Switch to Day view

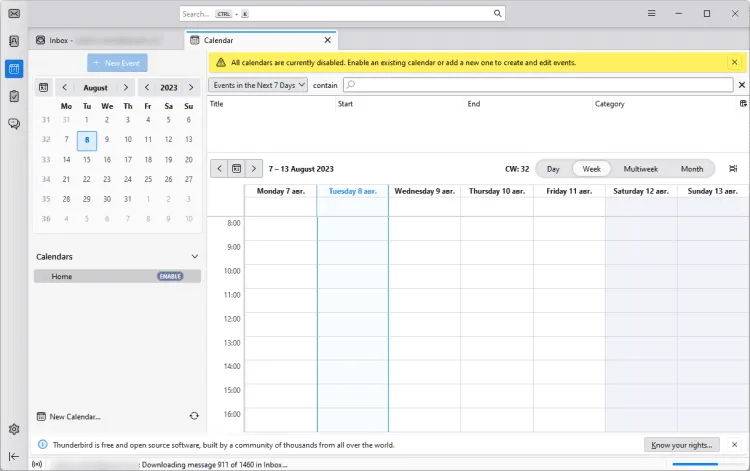tap(553, 169)
